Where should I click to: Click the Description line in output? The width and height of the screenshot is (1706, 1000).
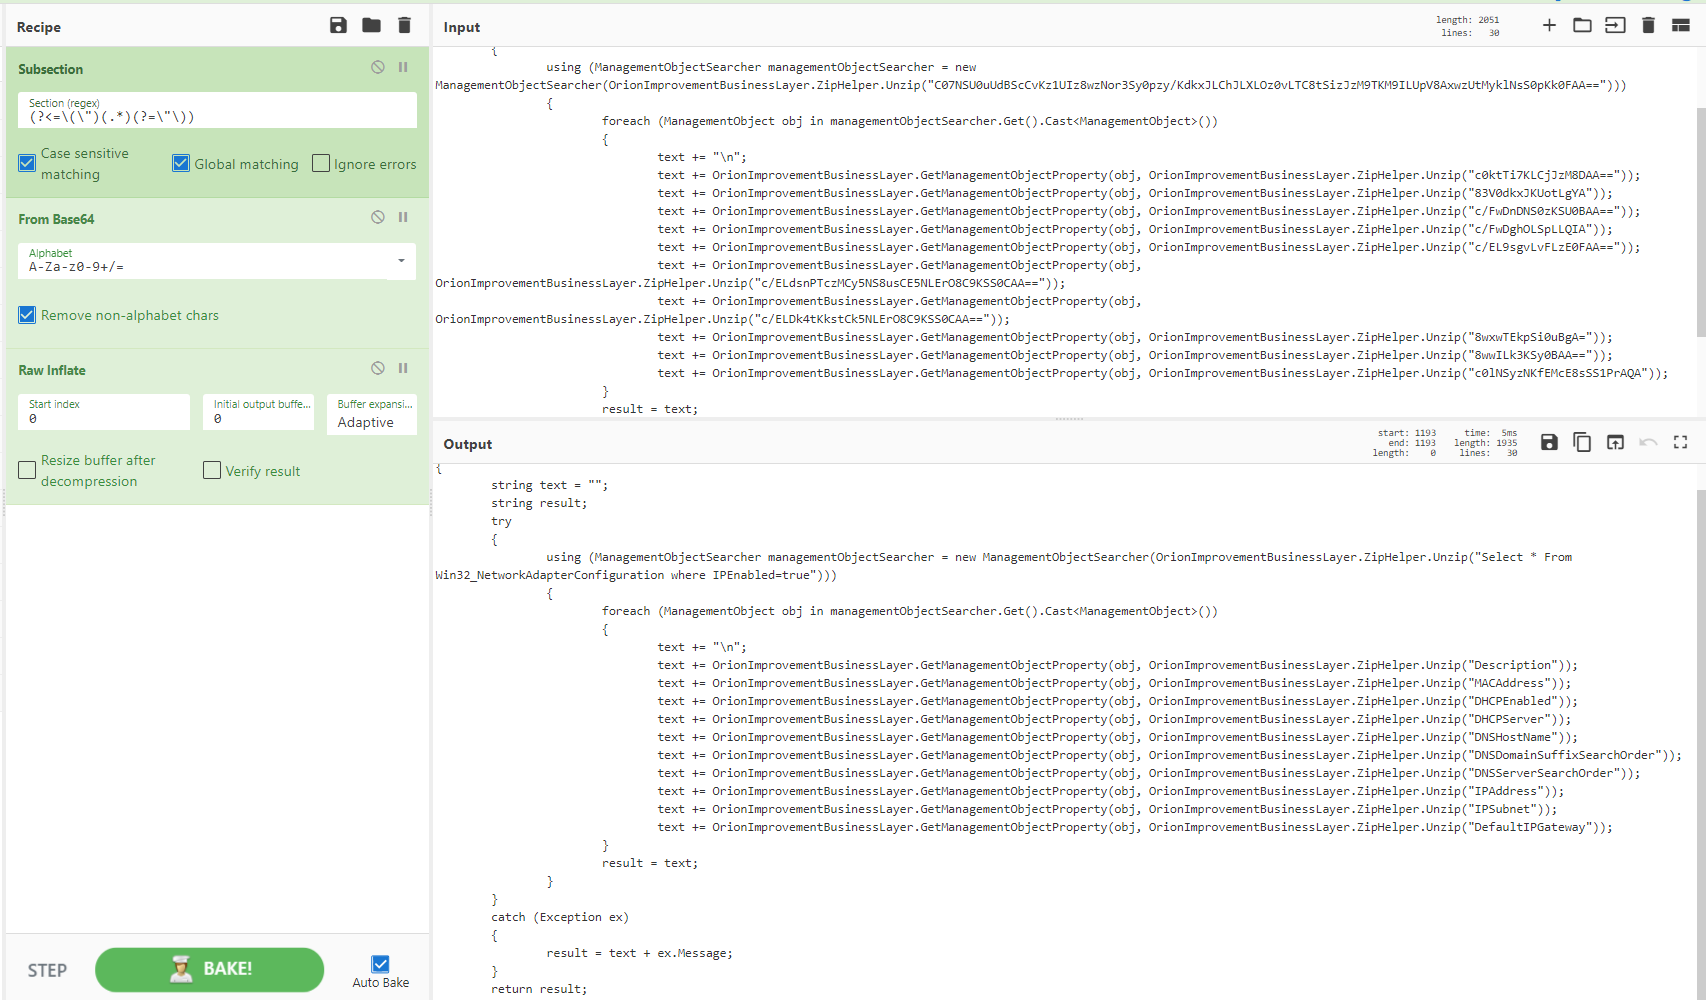1118,665
